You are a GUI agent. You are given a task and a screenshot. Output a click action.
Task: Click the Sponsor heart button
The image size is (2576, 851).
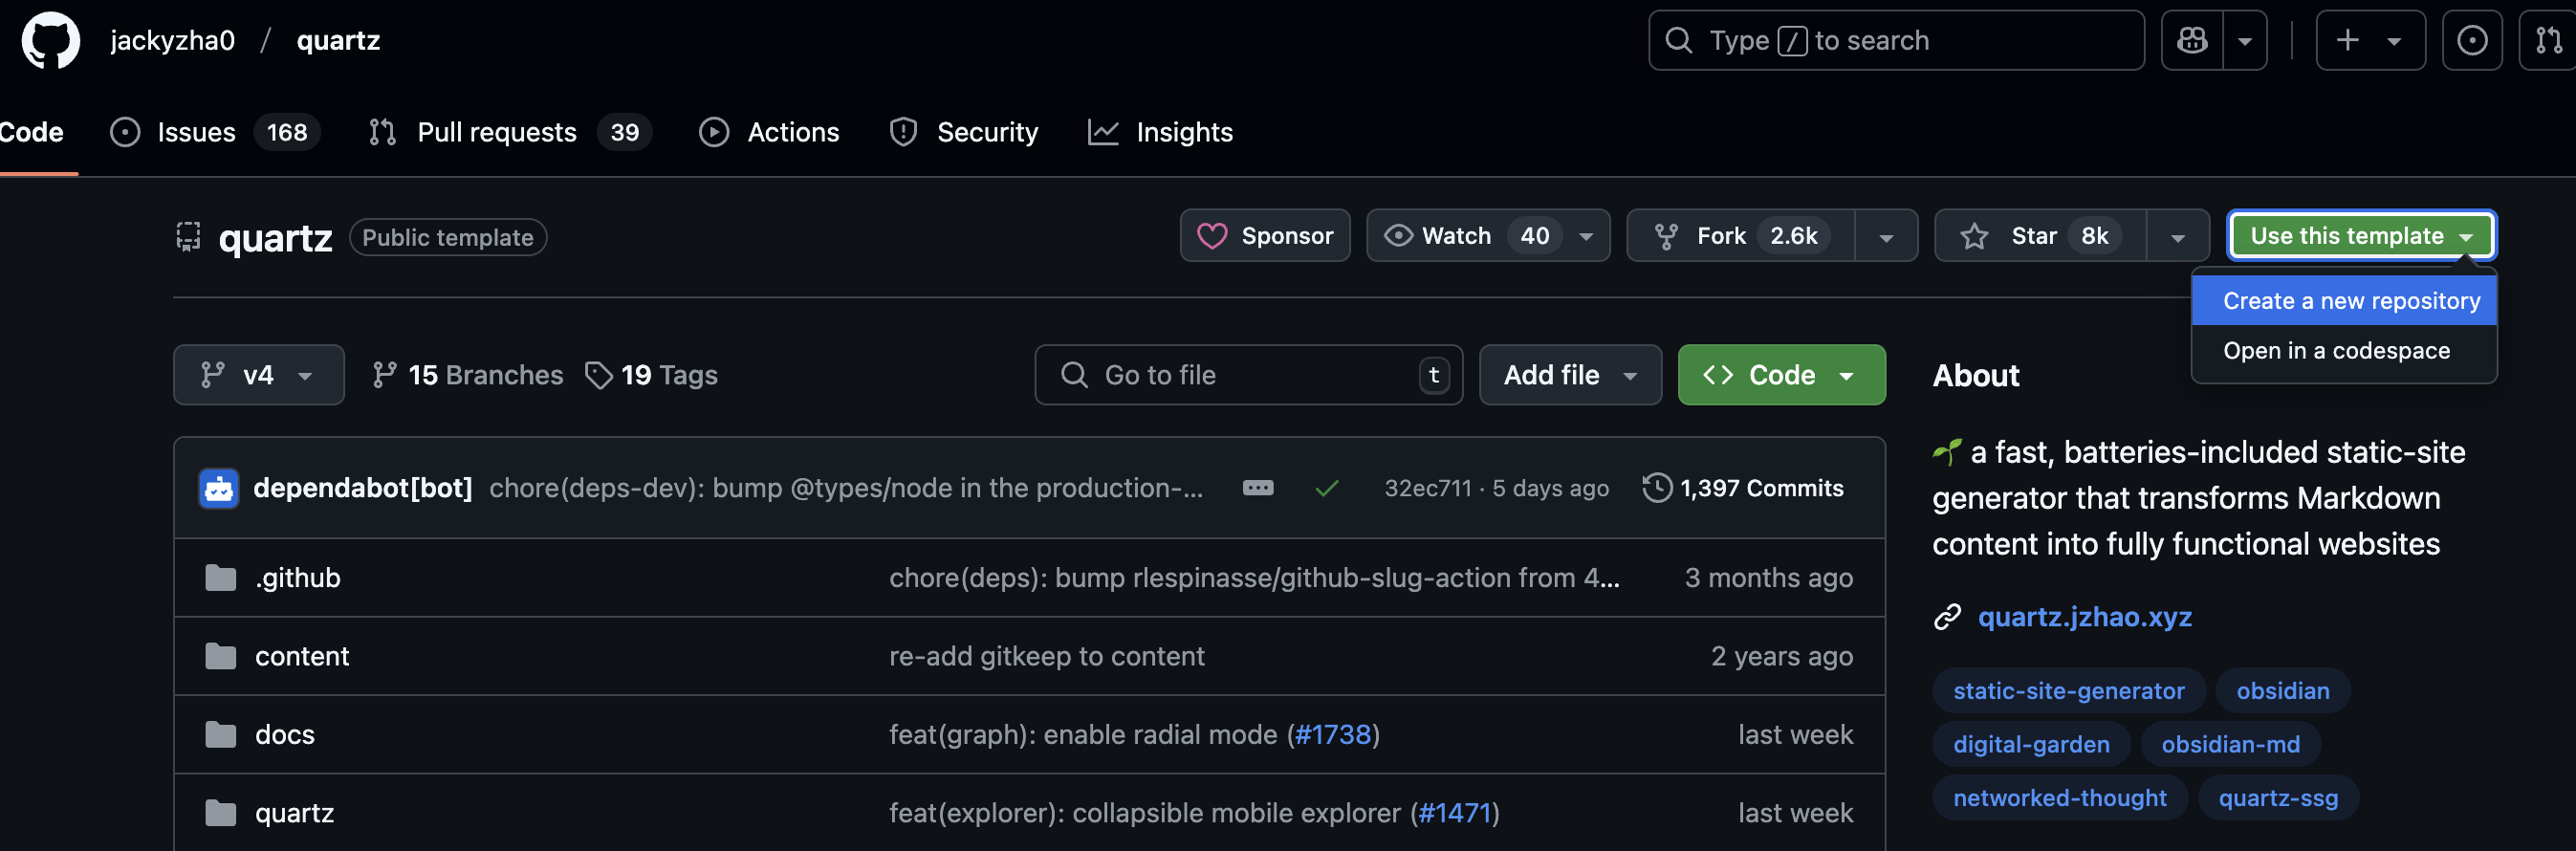point(1265,236)
